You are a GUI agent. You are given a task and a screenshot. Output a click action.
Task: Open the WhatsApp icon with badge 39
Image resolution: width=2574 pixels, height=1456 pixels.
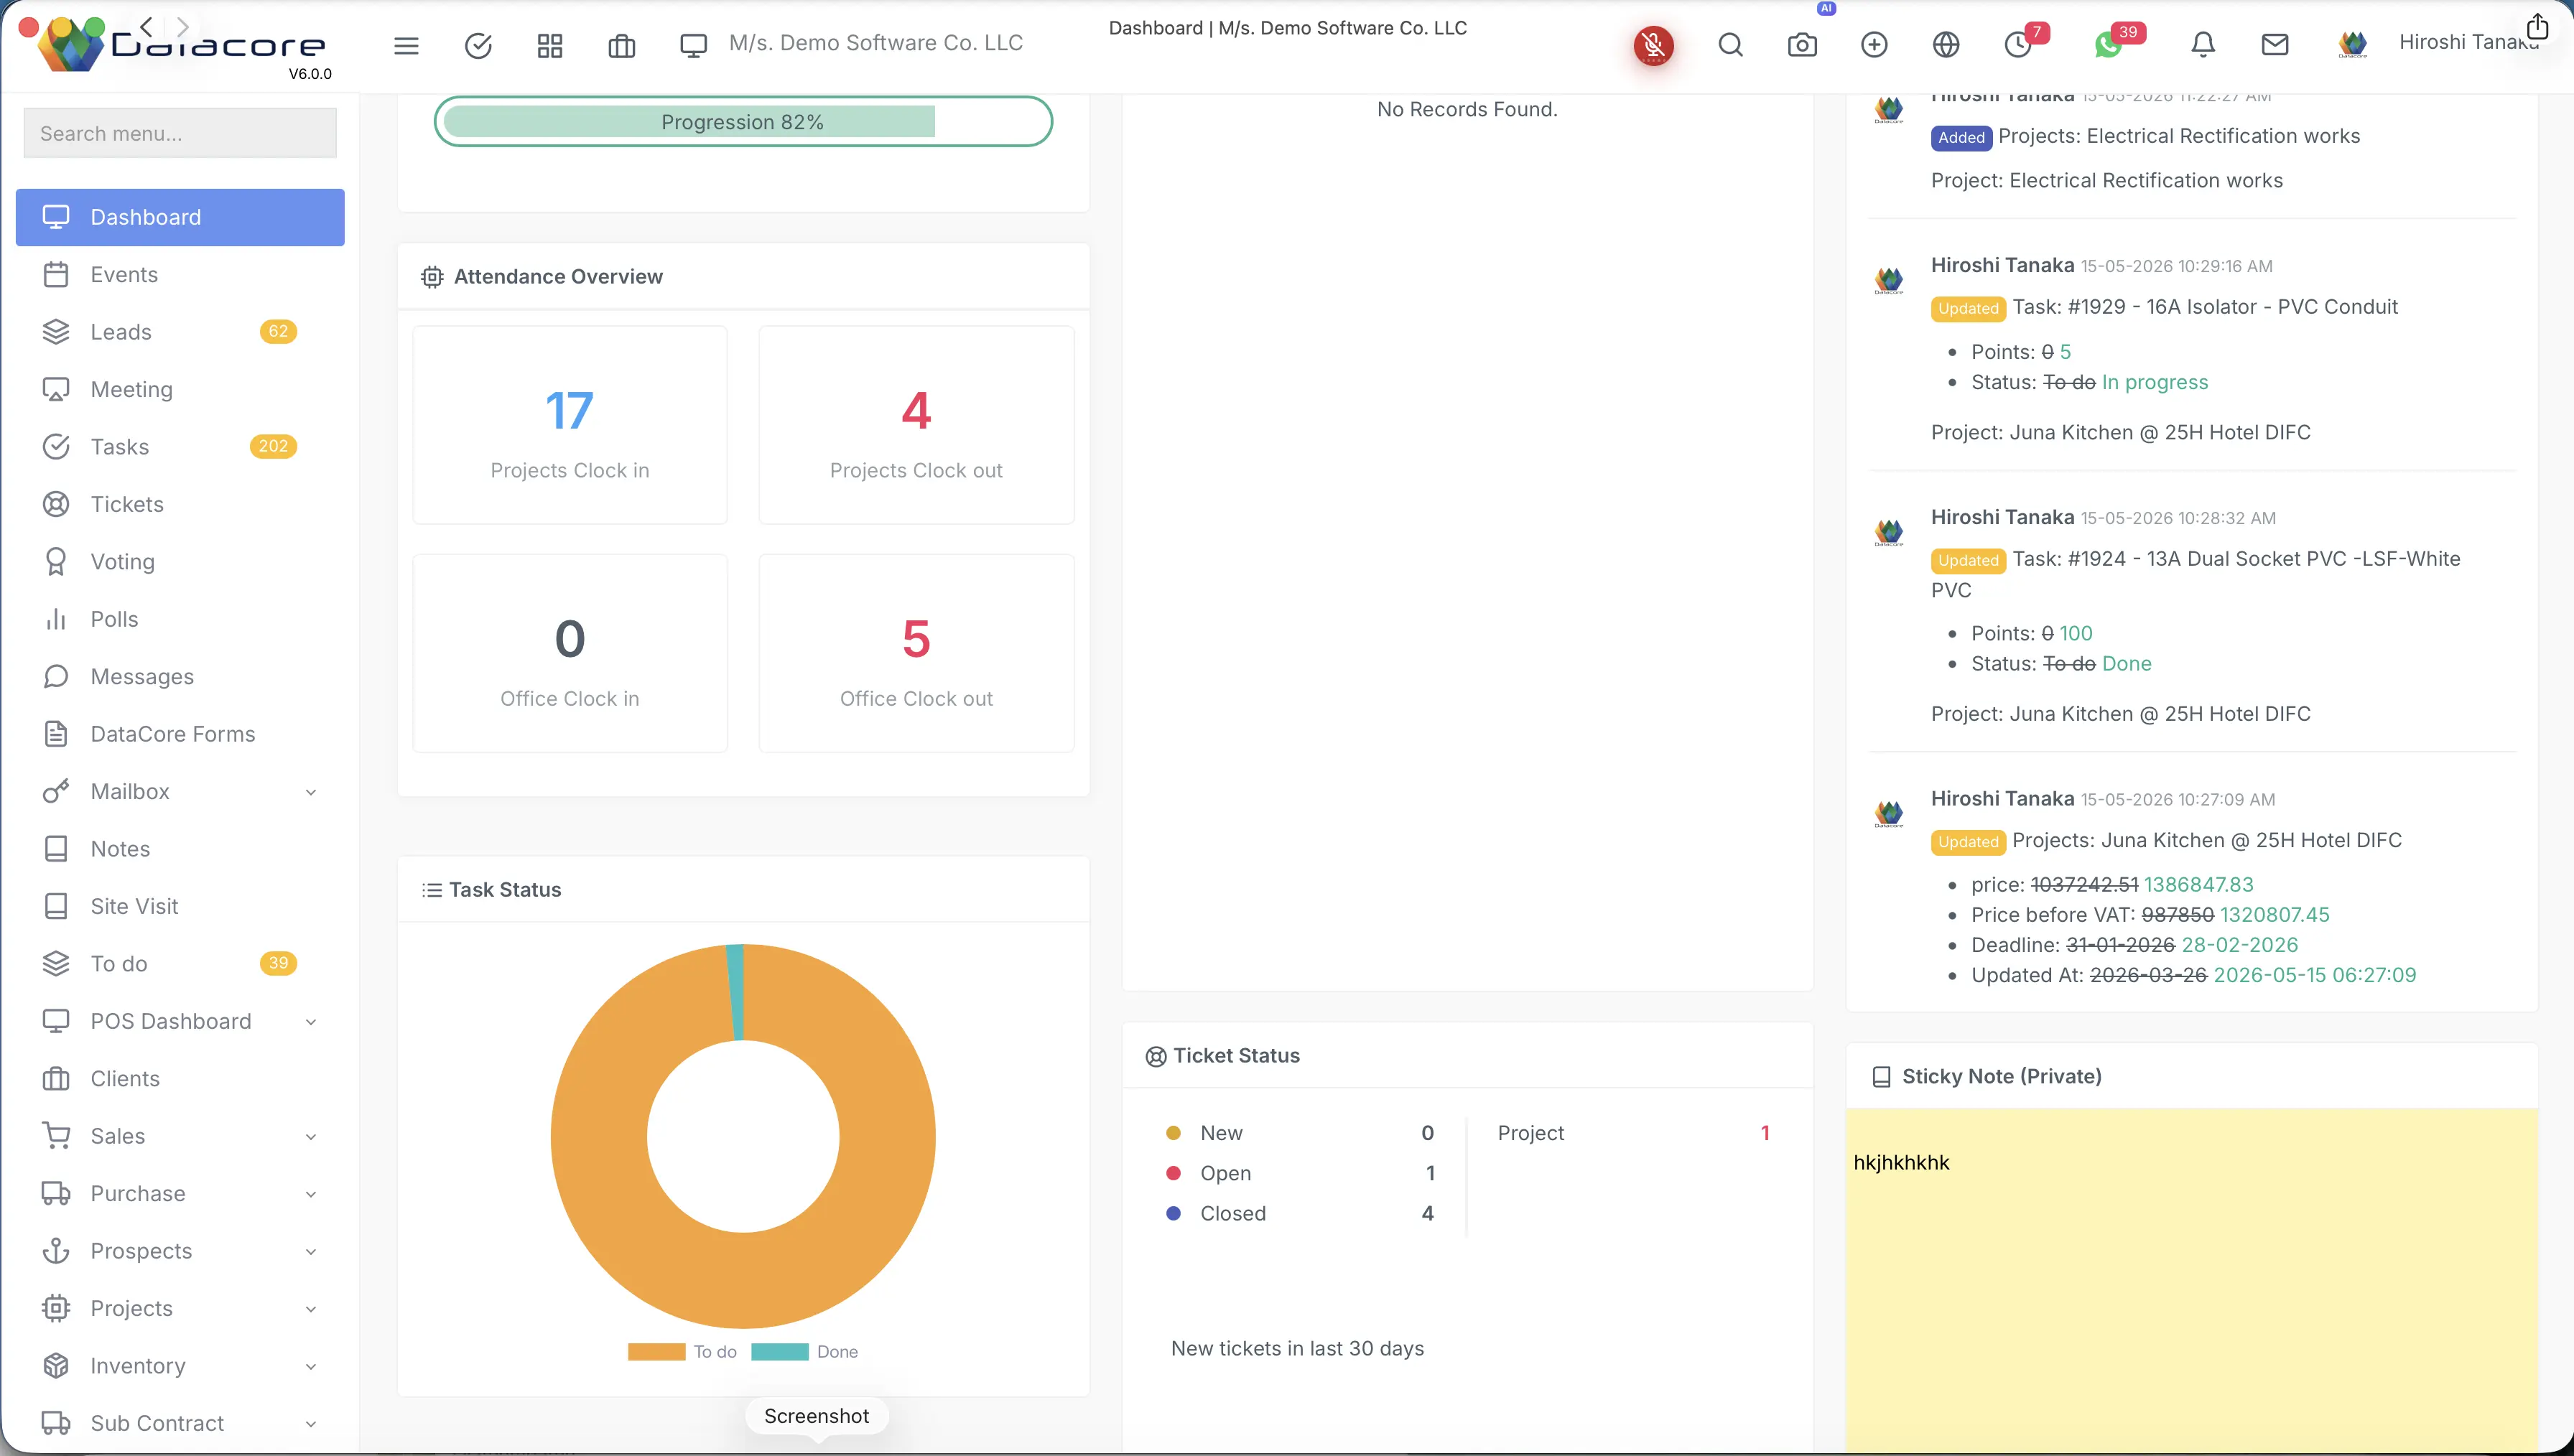point(2108,45)
